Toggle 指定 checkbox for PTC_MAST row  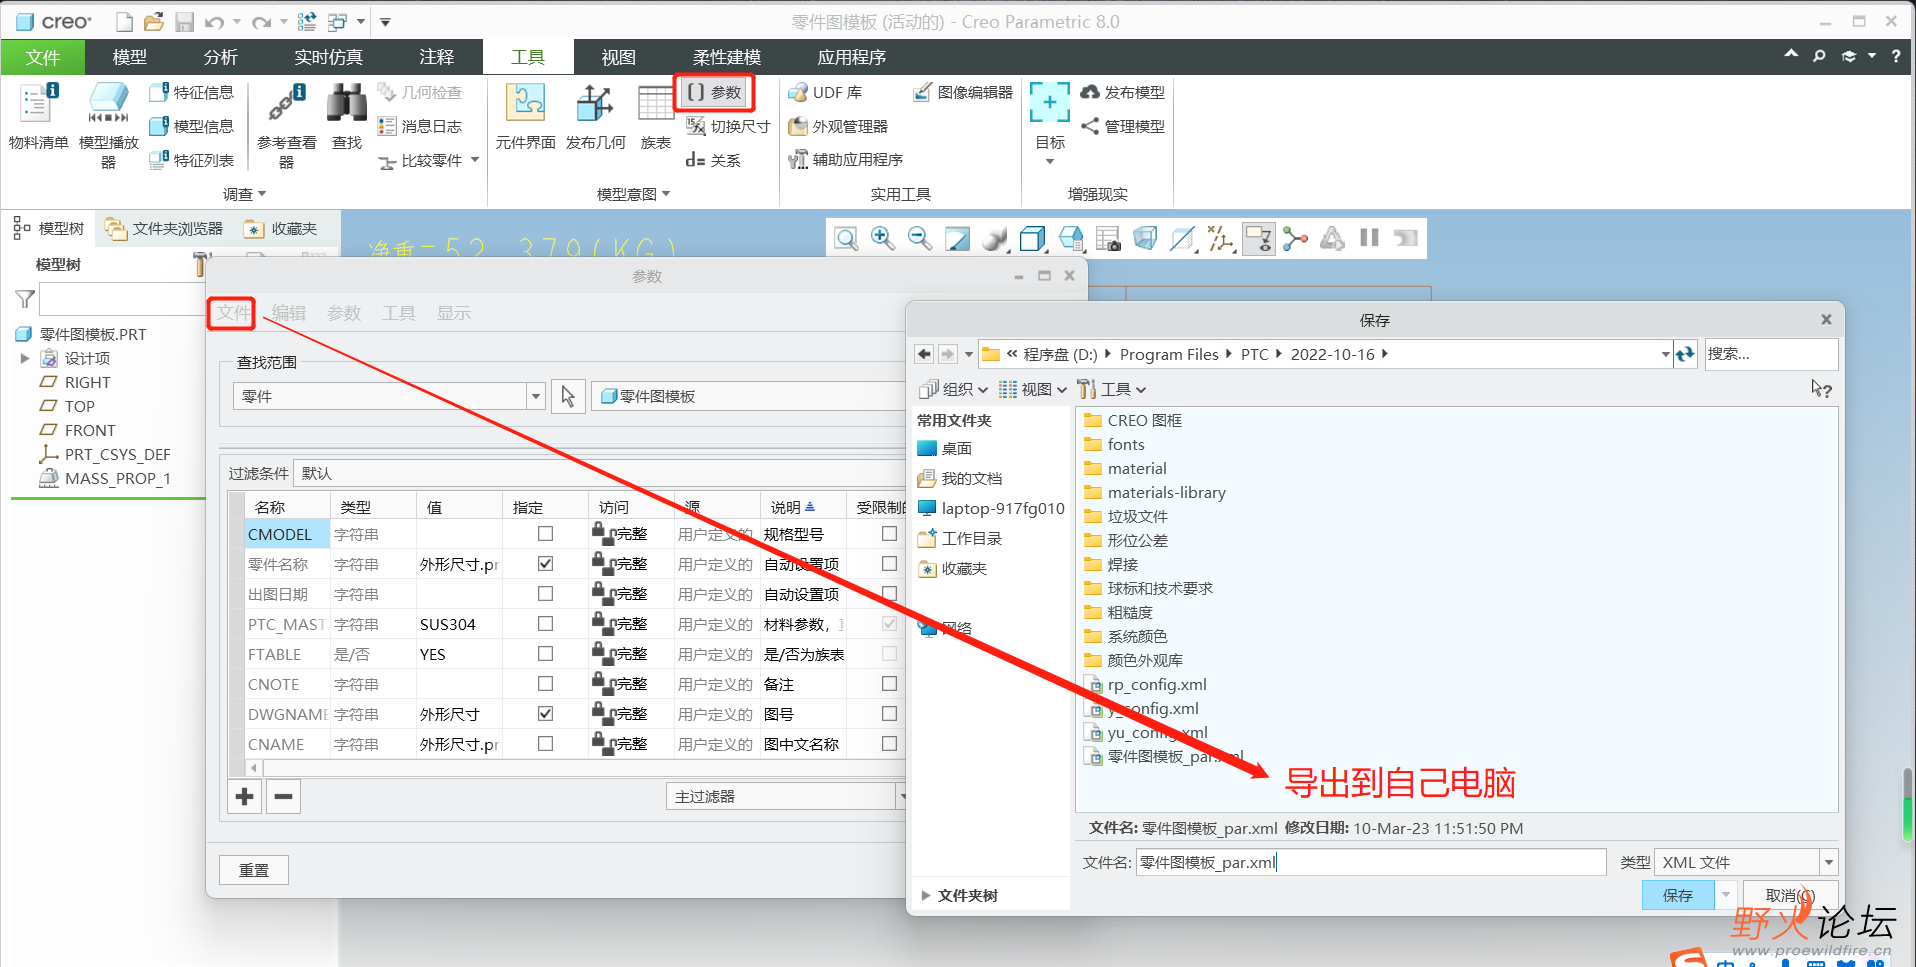pyautogui.click(x=545, y=624)
